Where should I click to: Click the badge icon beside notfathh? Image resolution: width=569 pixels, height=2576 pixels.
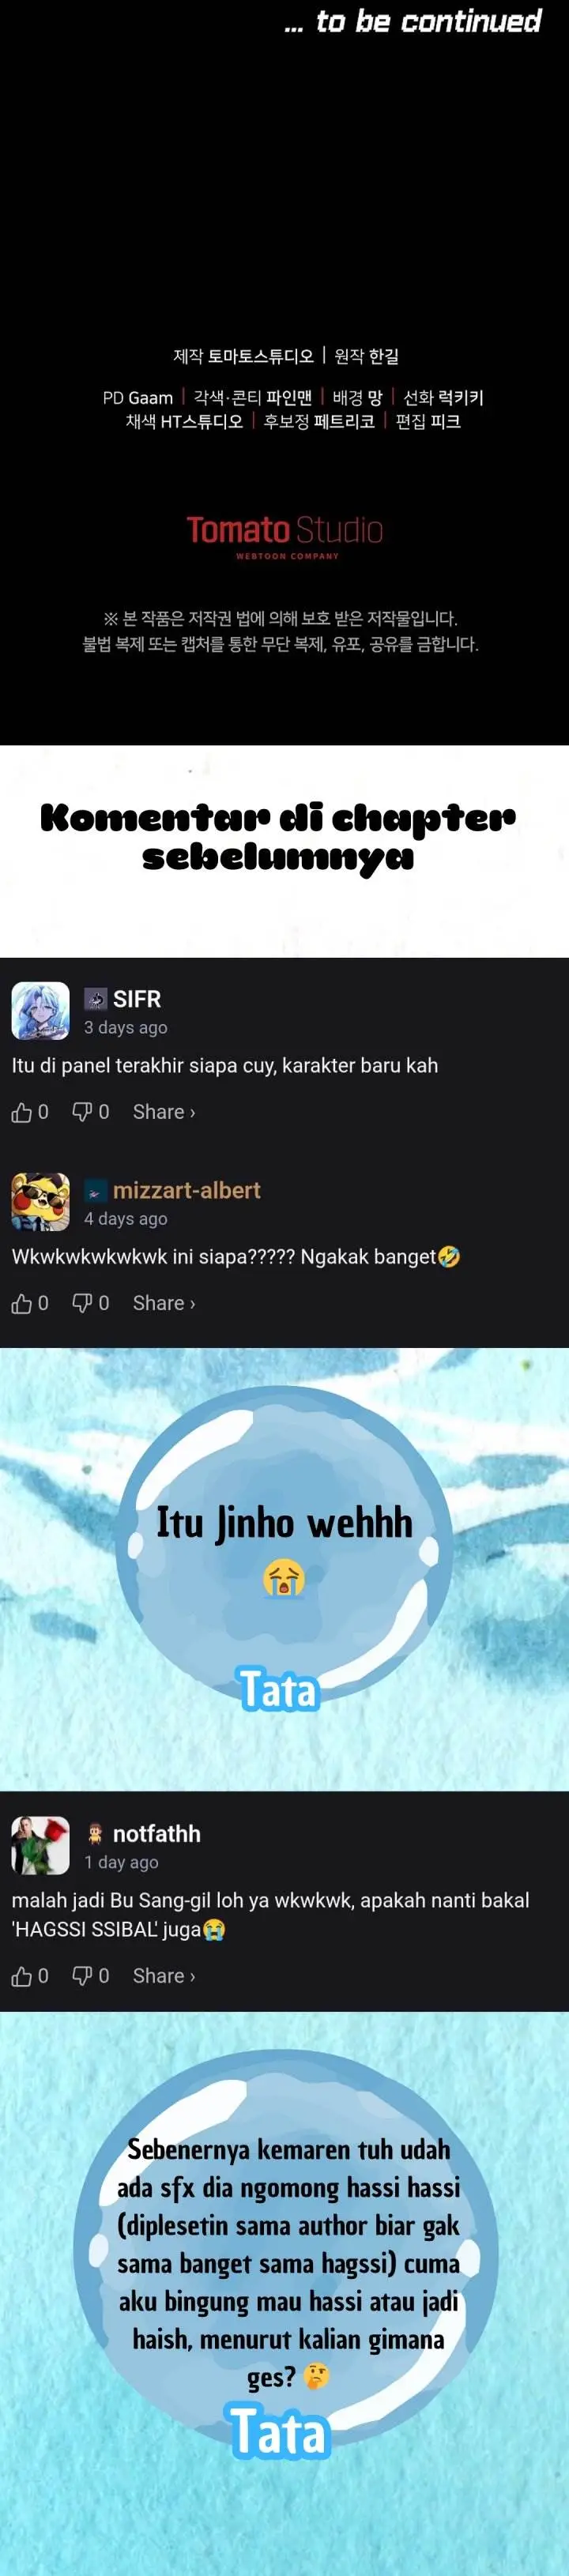[x=95, y=1834]
